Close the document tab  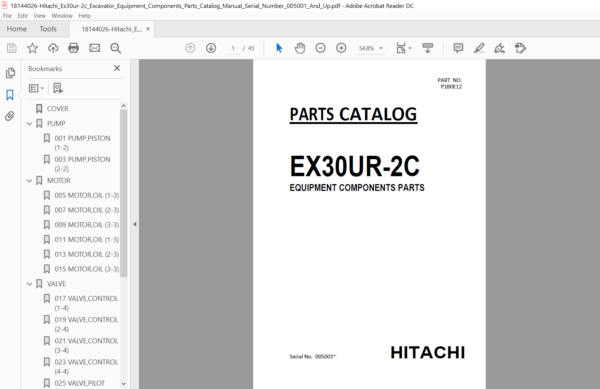coord(148,29)
